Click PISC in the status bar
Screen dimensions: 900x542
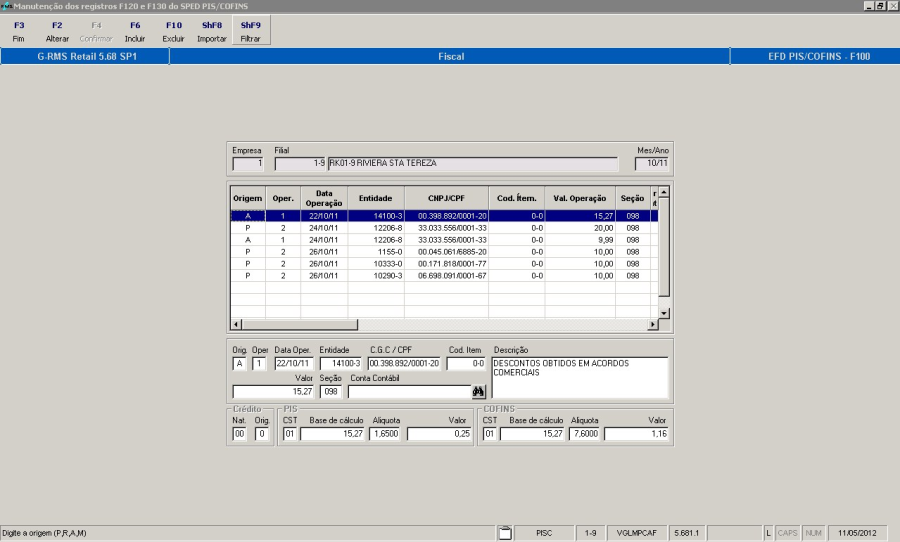coord(544,533)
